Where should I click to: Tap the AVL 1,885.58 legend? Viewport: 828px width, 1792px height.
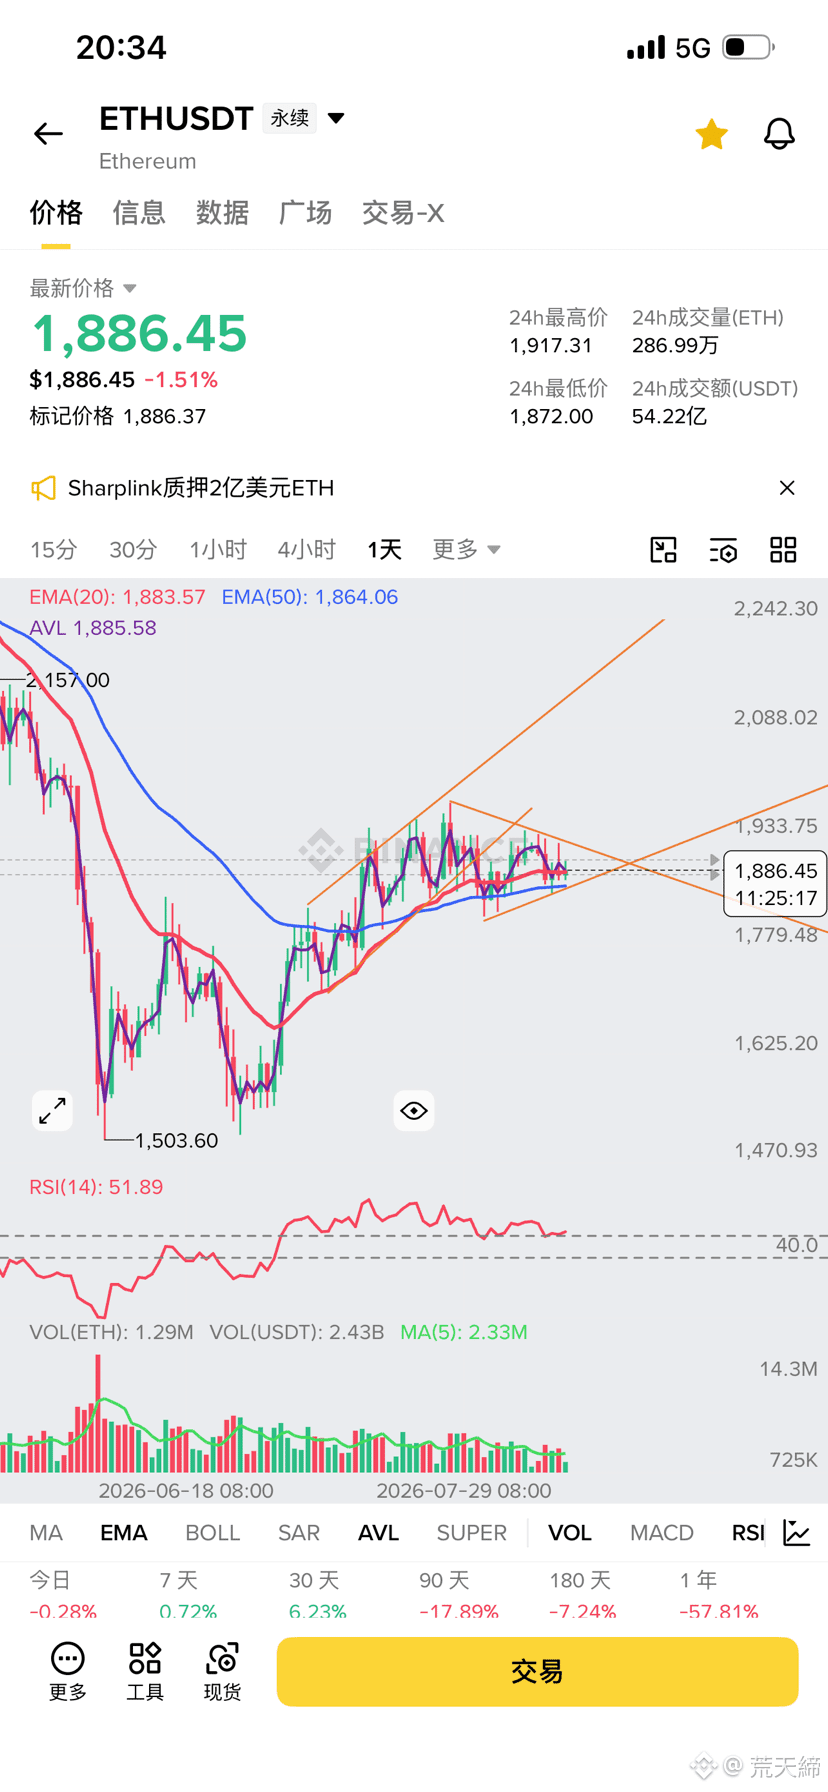coord(93,628)
